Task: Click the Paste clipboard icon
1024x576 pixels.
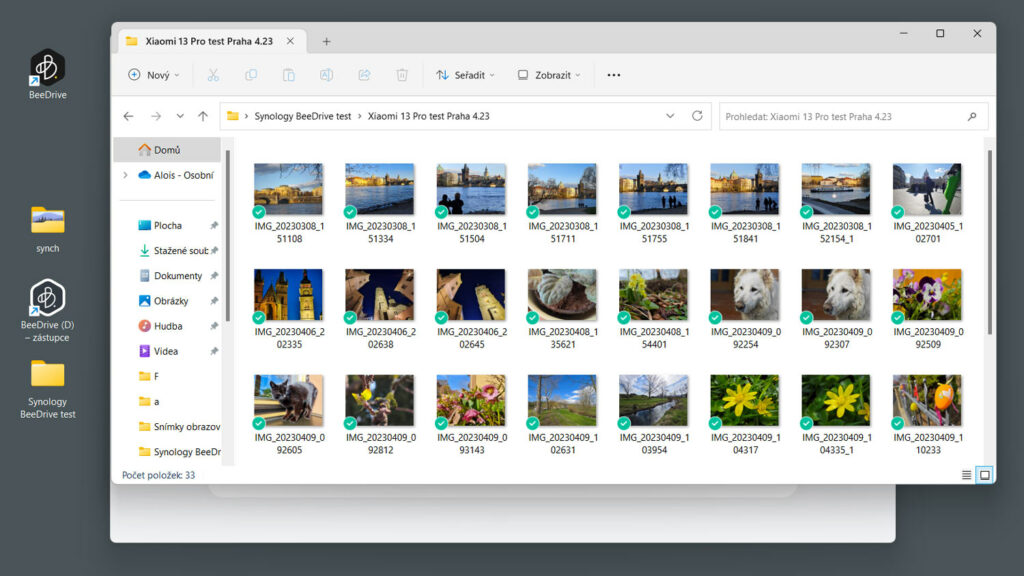Action: pos(288,75)
